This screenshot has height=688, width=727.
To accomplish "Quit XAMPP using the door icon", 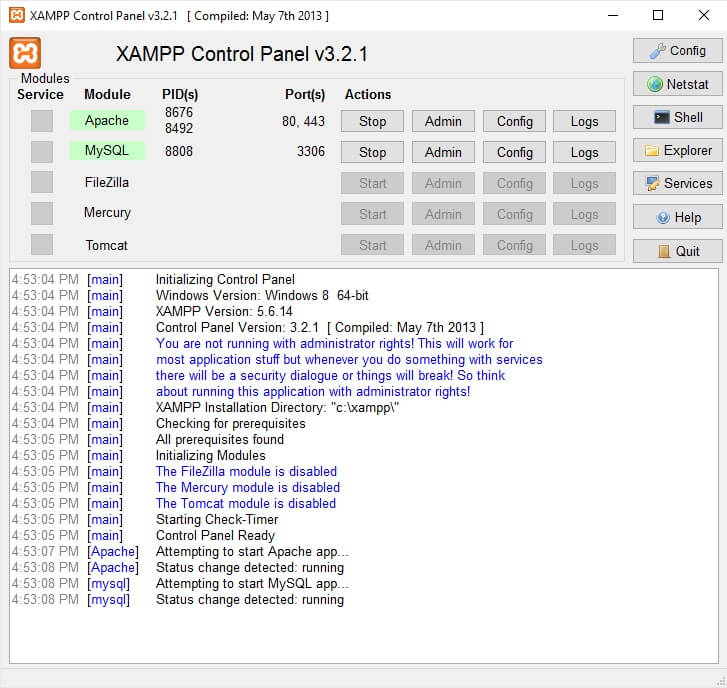I will coord(677,251).
